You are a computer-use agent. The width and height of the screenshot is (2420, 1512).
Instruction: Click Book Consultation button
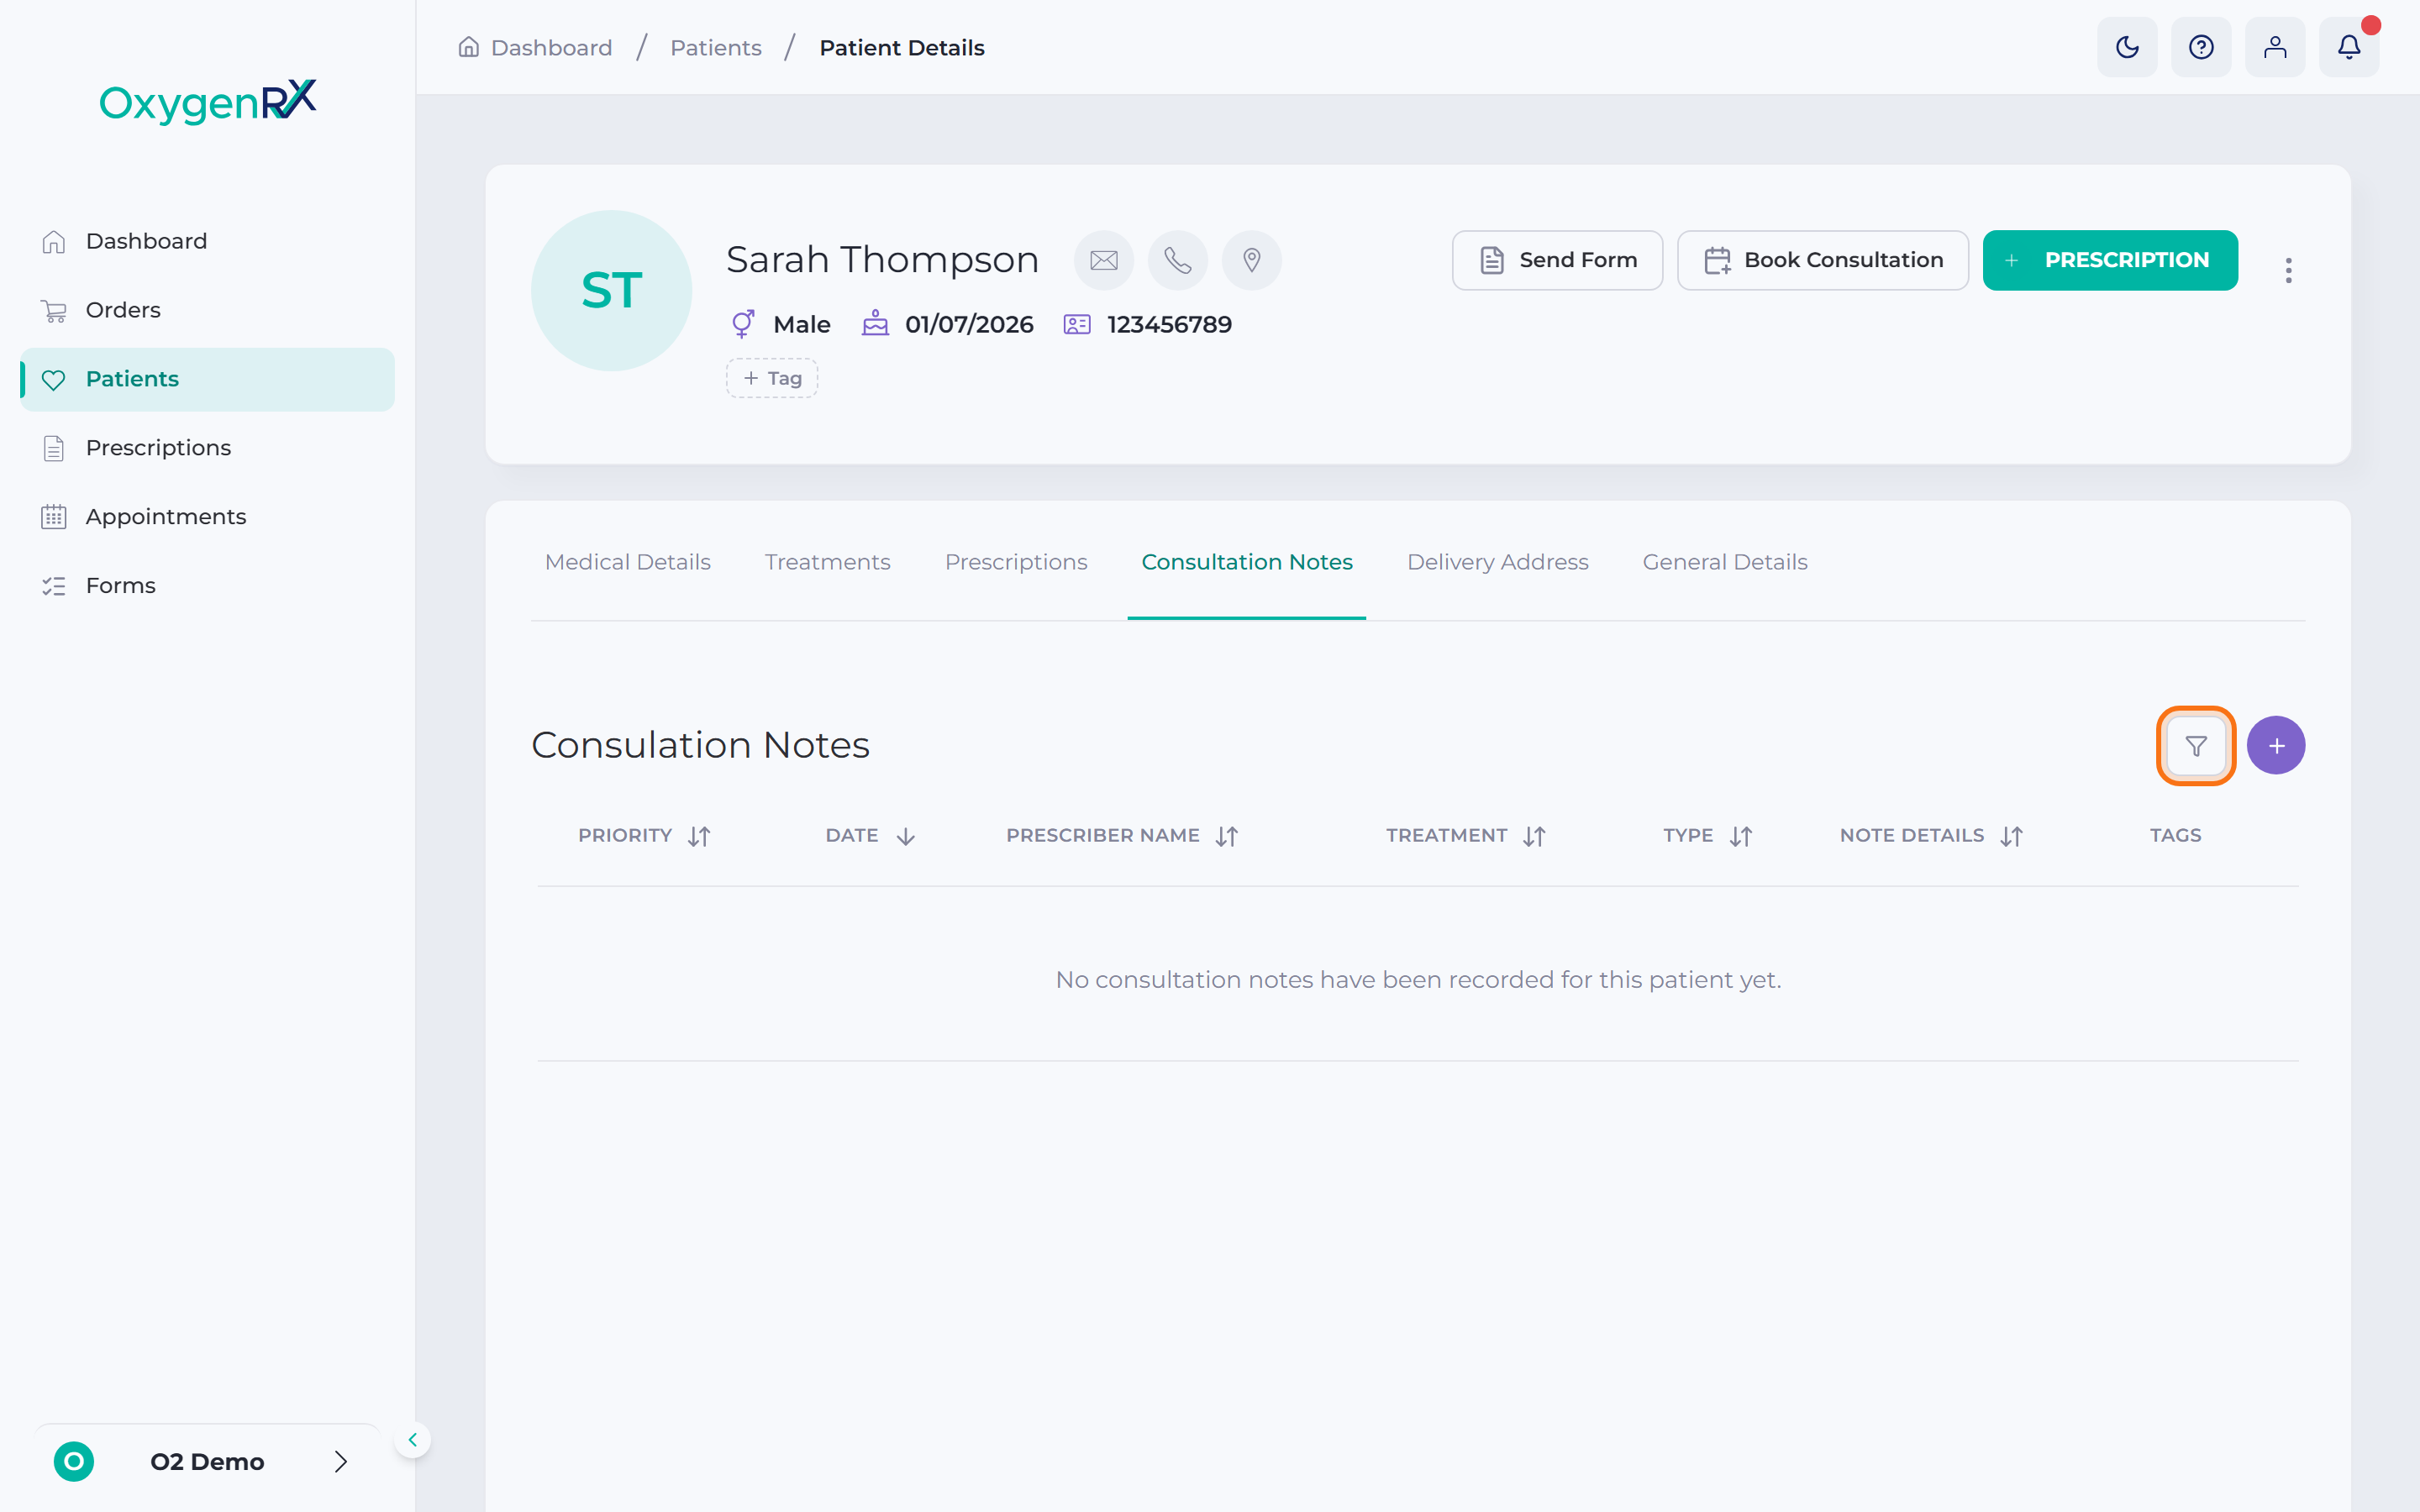(x=1822, y=260)
